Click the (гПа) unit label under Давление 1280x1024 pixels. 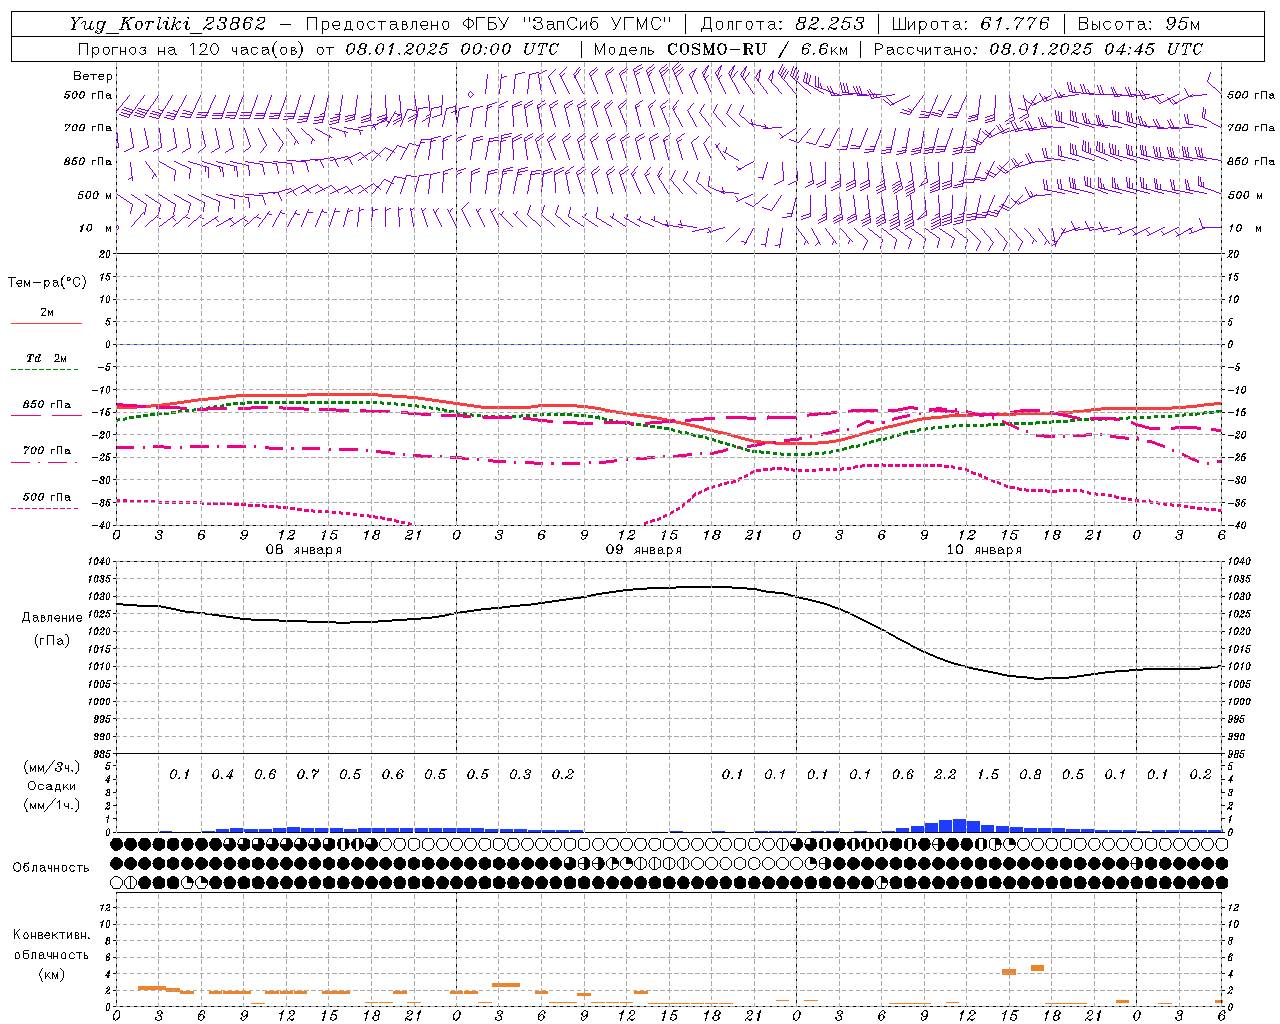[x=52, y=641]
